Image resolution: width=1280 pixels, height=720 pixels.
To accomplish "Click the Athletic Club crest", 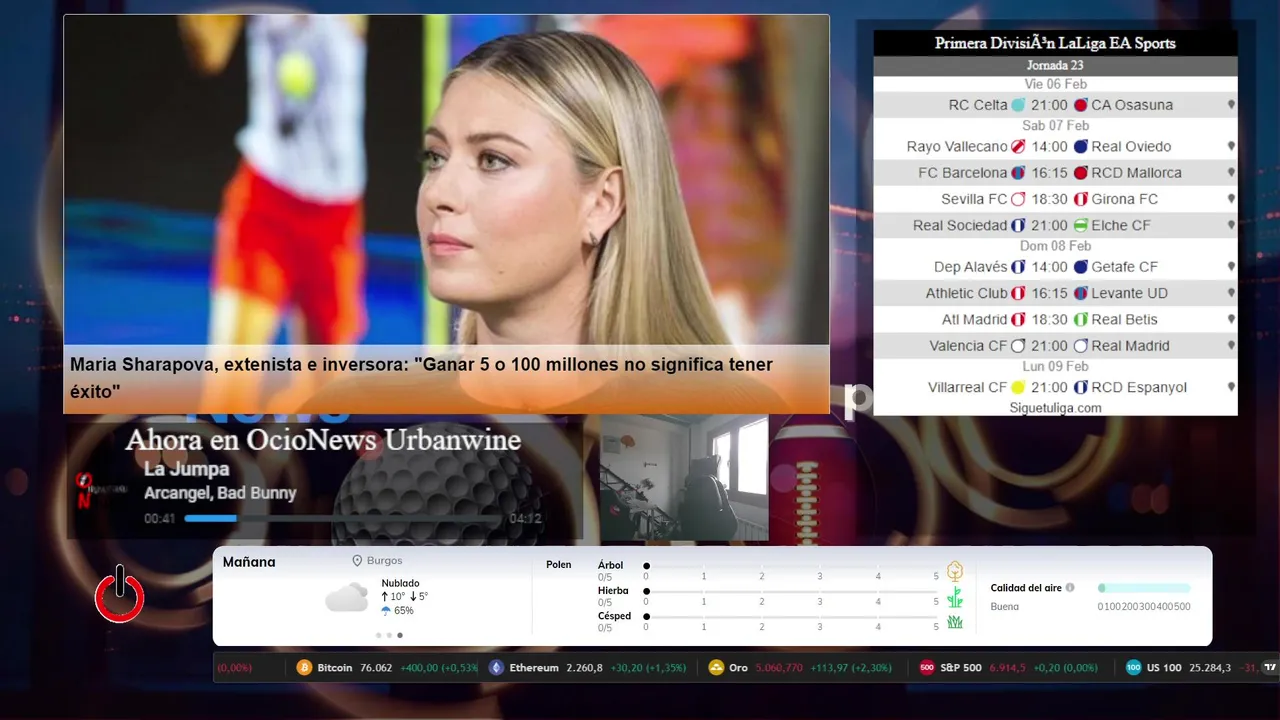I will click(1018, 293).
